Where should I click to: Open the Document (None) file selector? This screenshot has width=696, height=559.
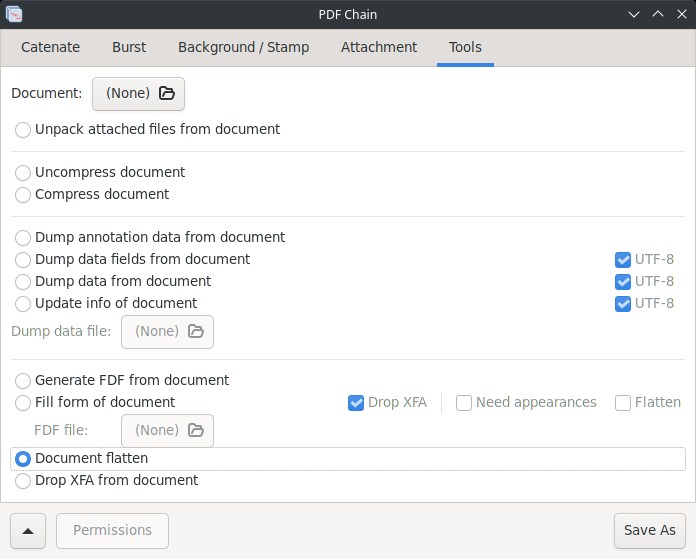[x=138, y=94]
